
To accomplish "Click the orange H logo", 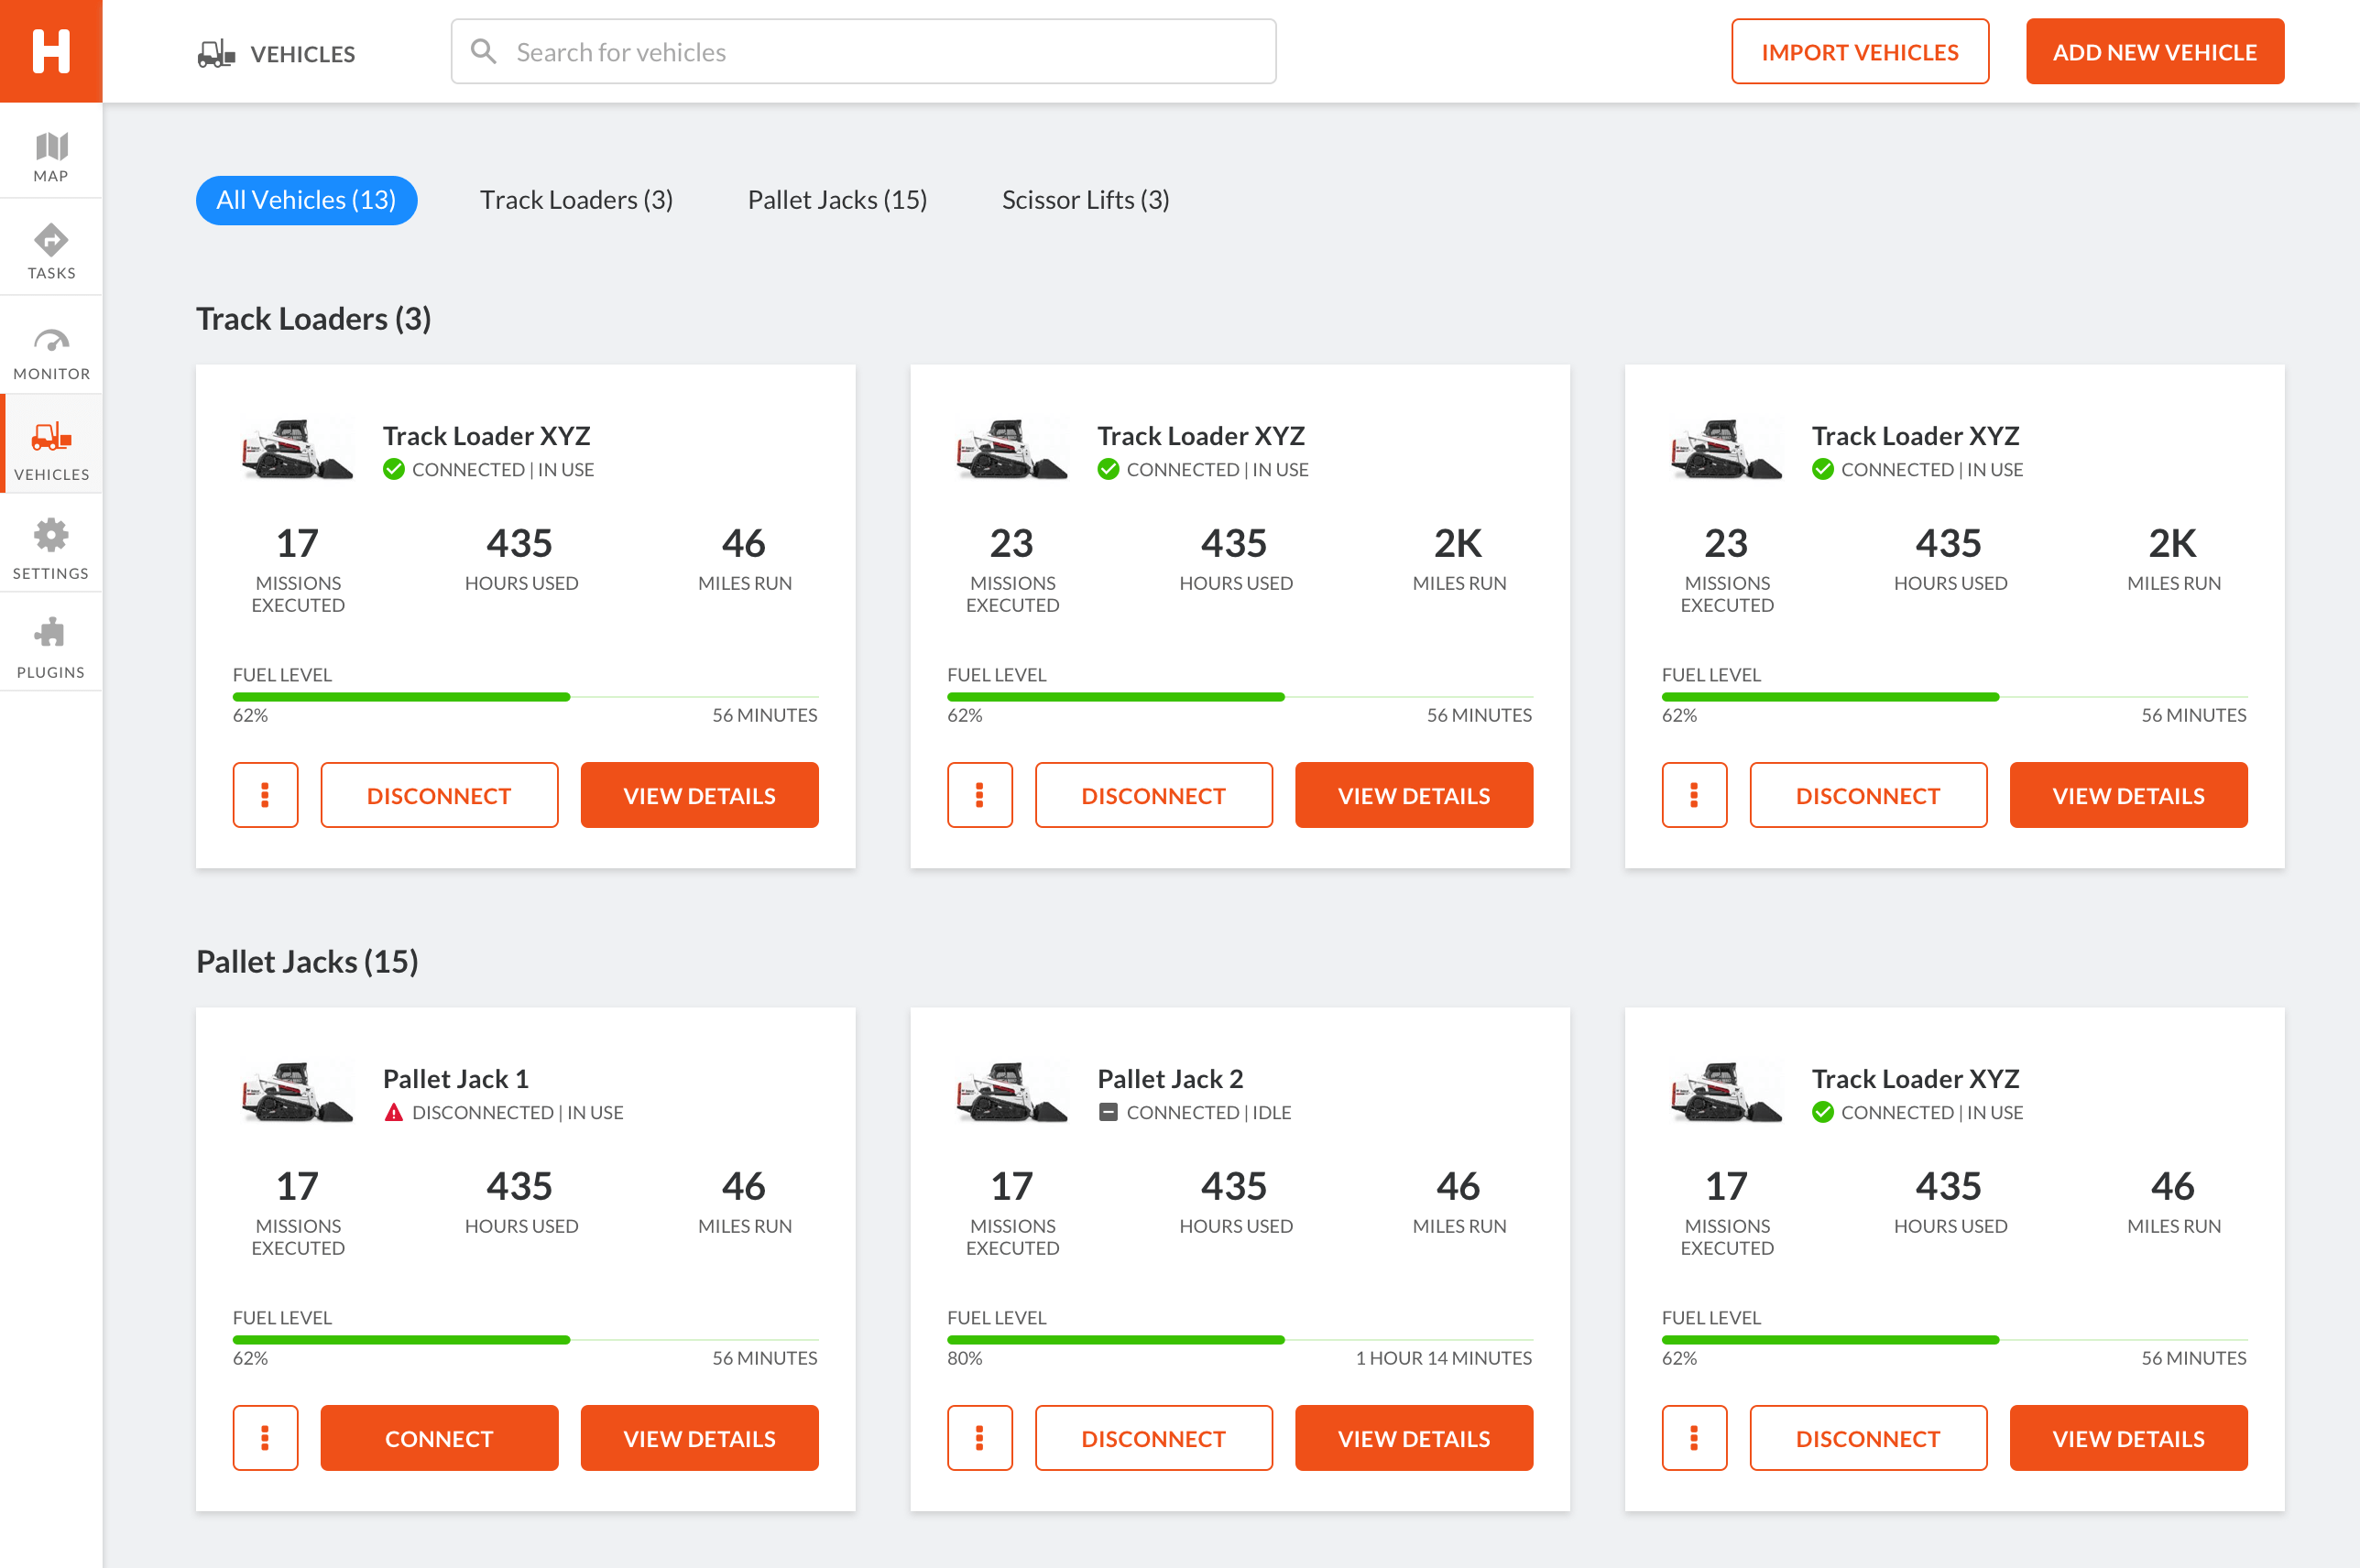I will [51, 51].
